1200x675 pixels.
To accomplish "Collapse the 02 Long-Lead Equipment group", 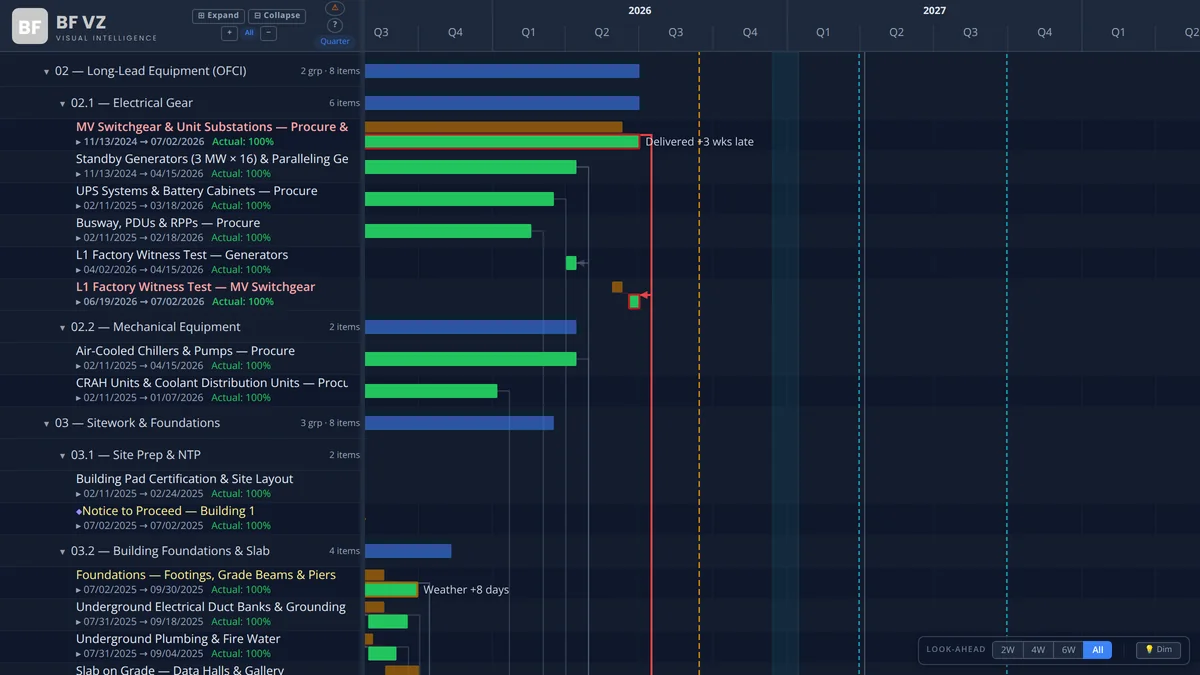I will click(x=46, y=72).
